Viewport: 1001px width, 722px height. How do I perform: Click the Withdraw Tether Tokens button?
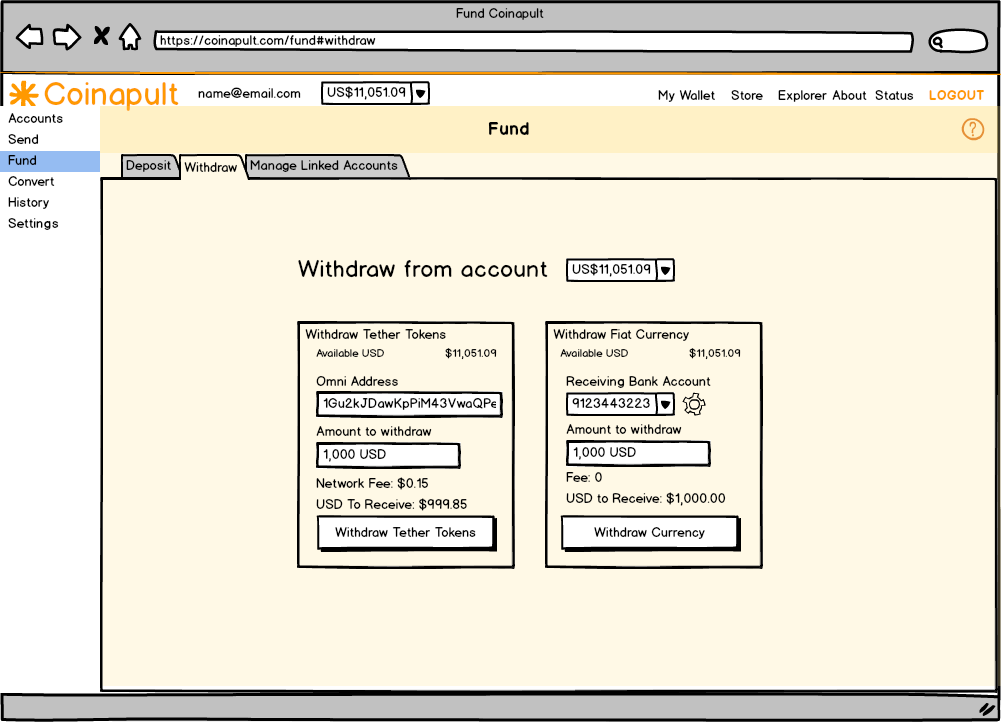[405, 533]
